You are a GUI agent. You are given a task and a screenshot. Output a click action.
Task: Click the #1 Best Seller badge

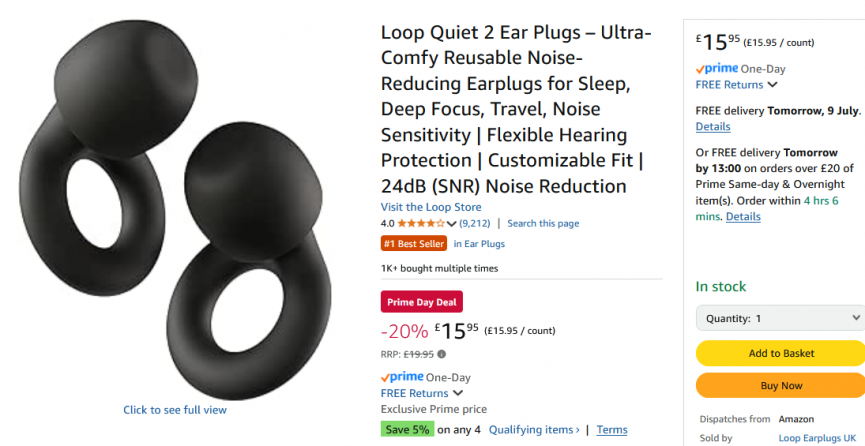pyautogui.click(x=414, y=243)
